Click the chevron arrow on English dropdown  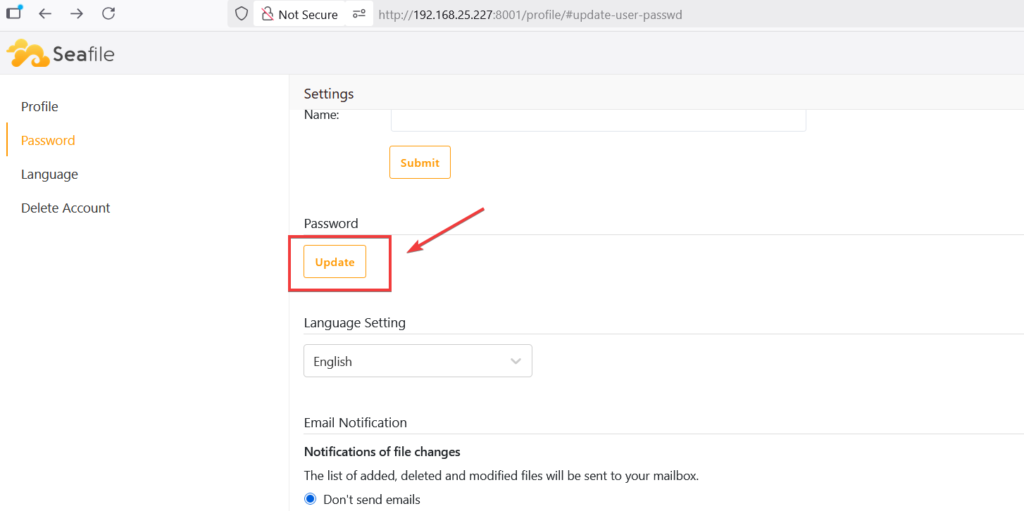coord(516,361)
